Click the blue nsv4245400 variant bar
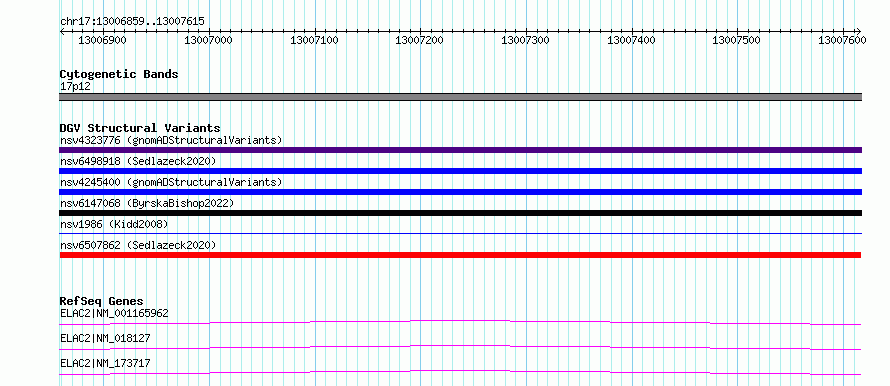 (460, 192)
